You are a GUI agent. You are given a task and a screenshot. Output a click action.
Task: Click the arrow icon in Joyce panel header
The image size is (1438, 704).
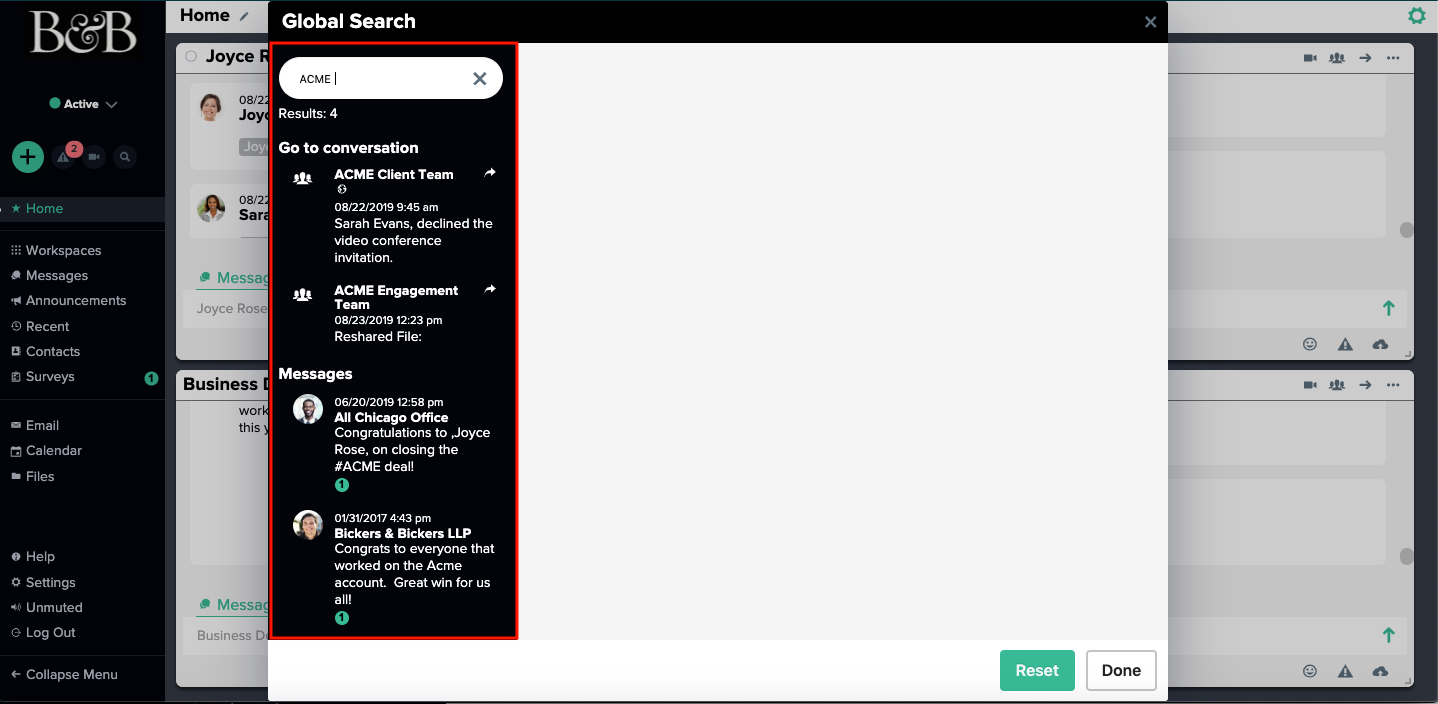(x=1365, y=58)
